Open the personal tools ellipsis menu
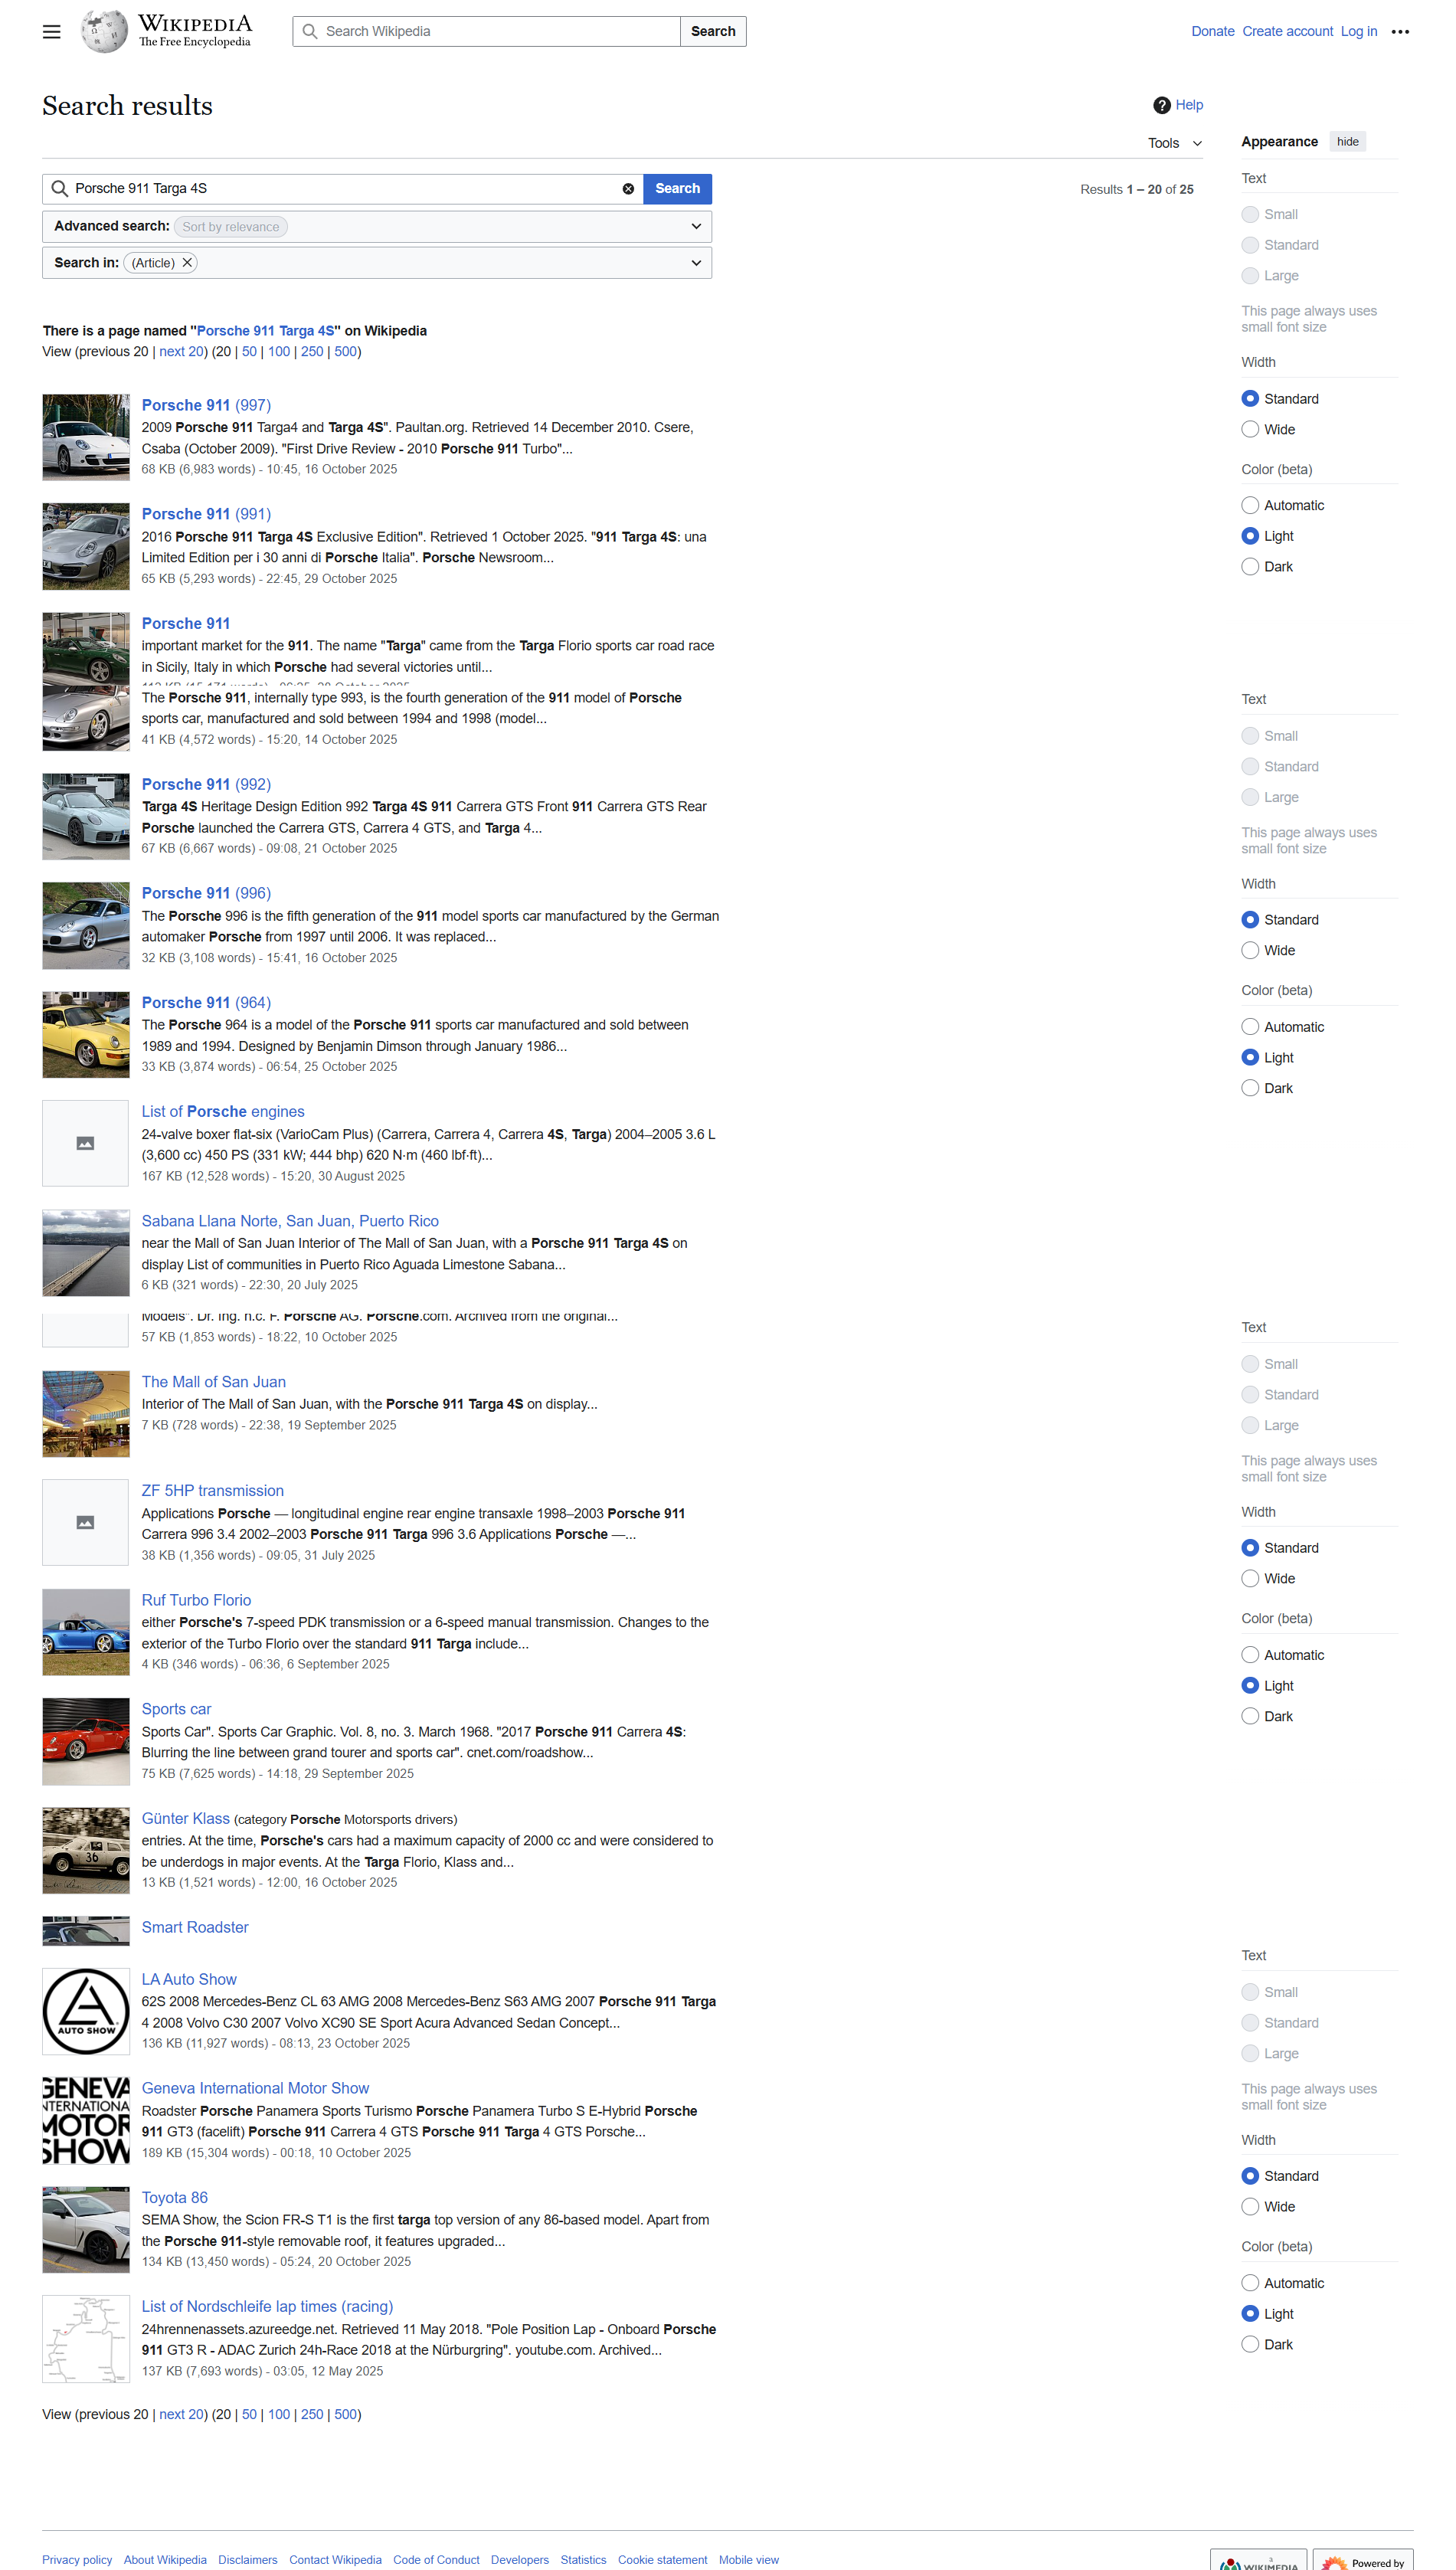 (1400, 32)
